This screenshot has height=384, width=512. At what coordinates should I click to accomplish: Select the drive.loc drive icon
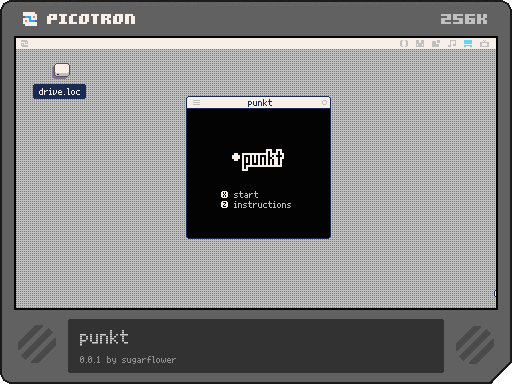point(61,71)
